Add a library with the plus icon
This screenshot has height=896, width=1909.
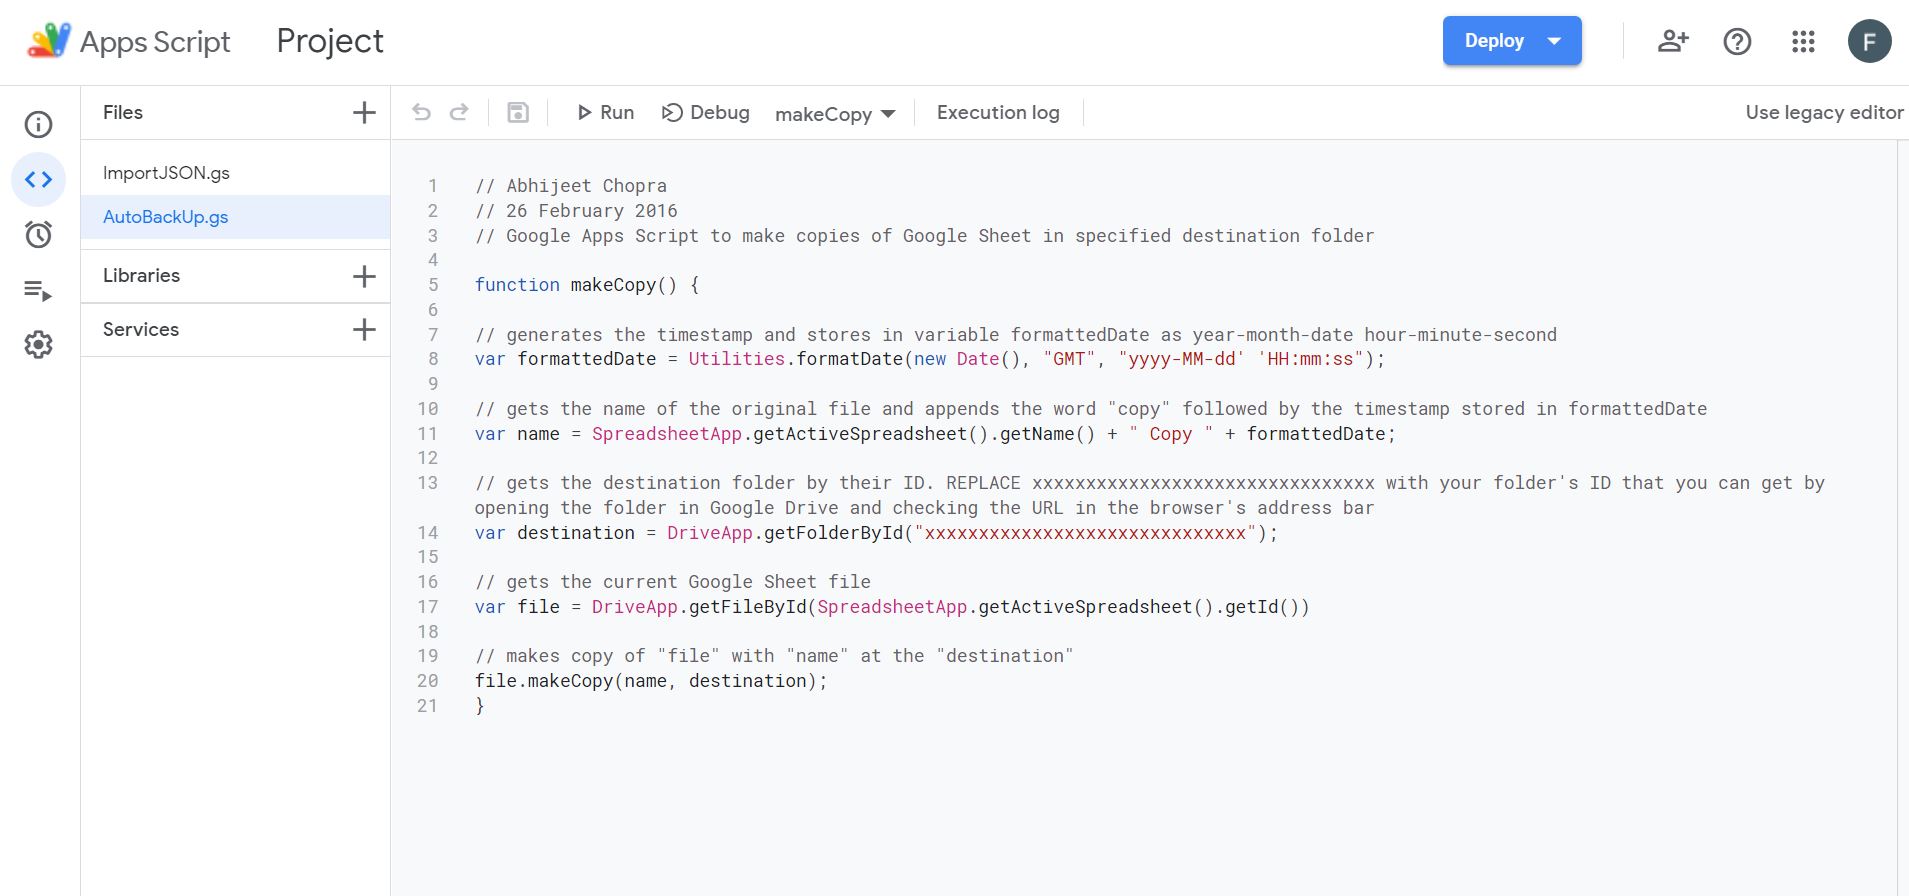pos(364,276)
